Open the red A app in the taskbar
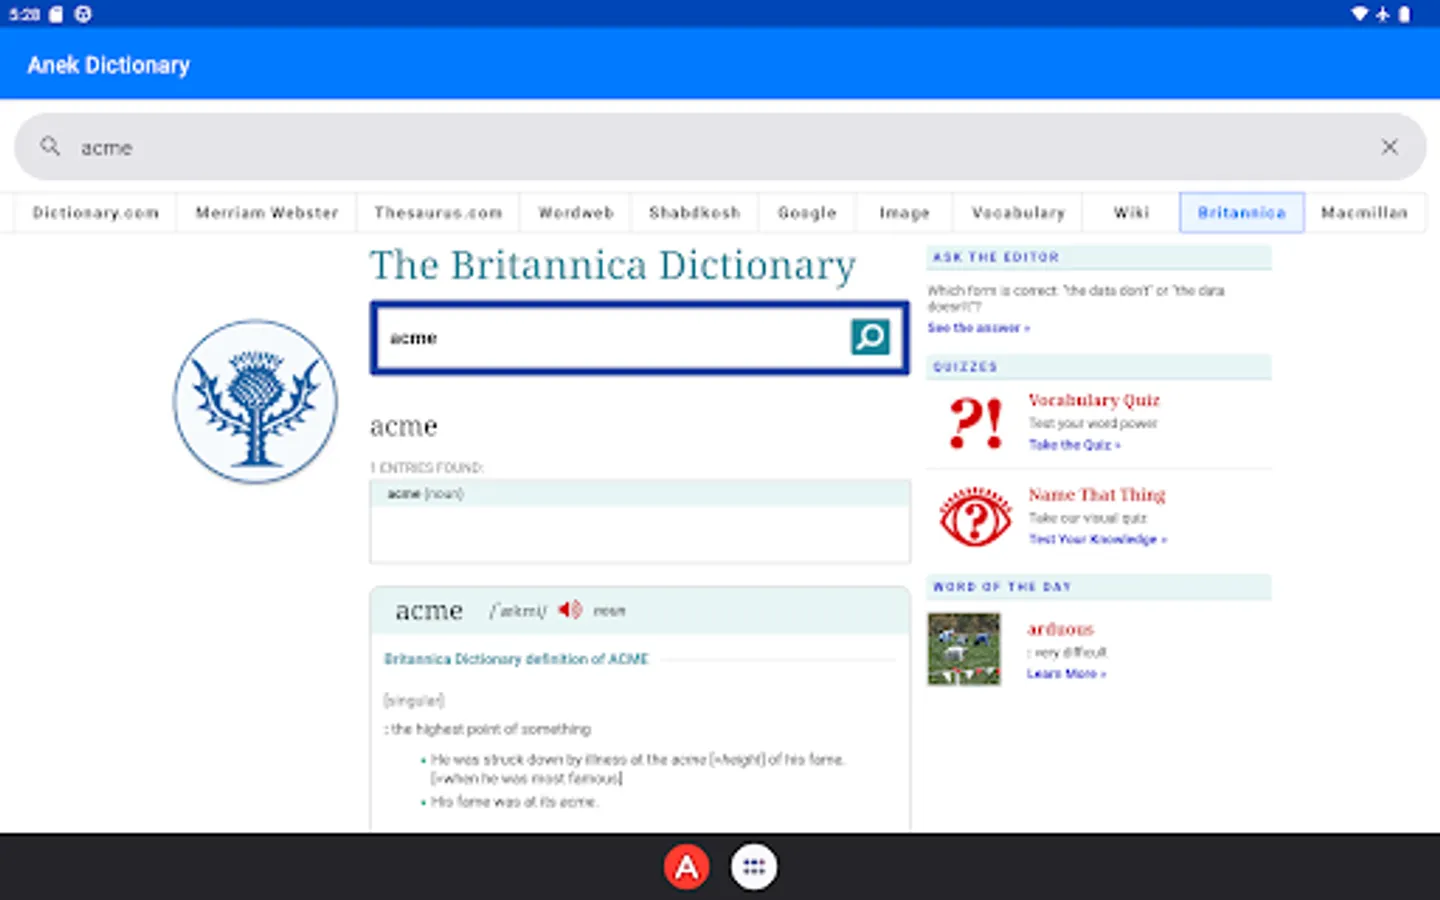1440x900 pixels. coord(687,867)
